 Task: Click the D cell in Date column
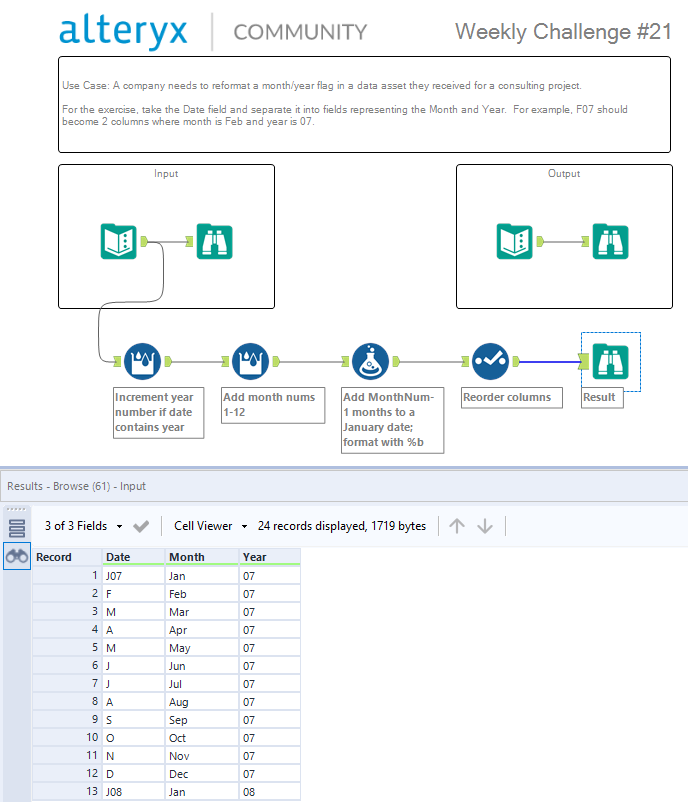point(134,774)
